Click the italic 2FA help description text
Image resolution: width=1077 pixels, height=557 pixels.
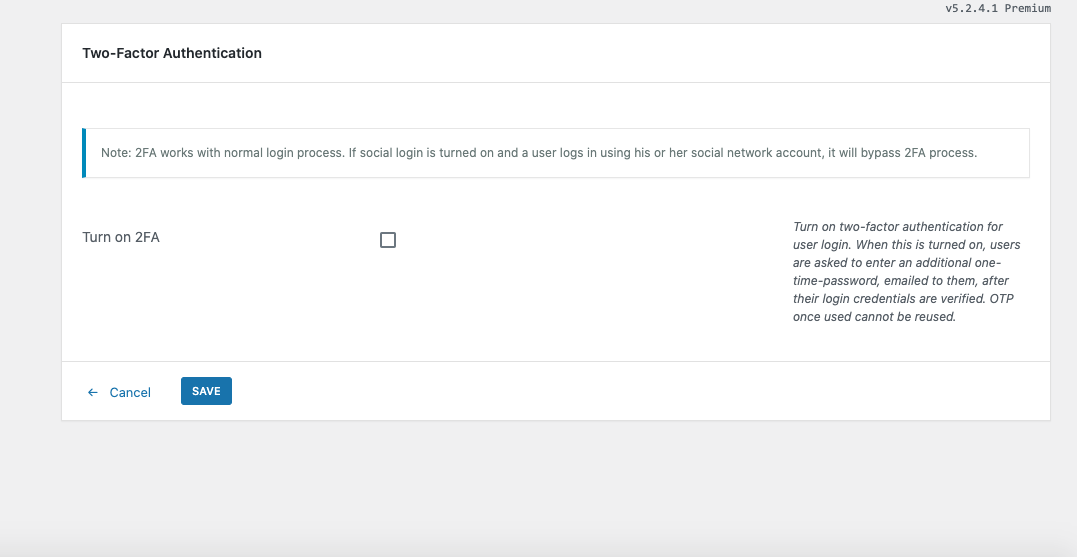(906, 272)
